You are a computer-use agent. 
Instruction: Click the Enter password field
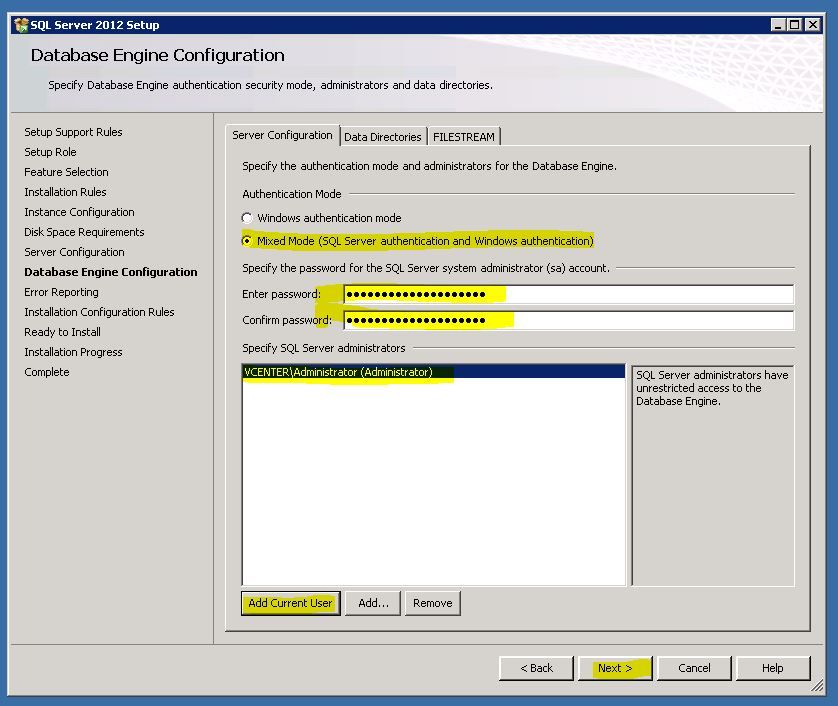click(x=569, y=294)
